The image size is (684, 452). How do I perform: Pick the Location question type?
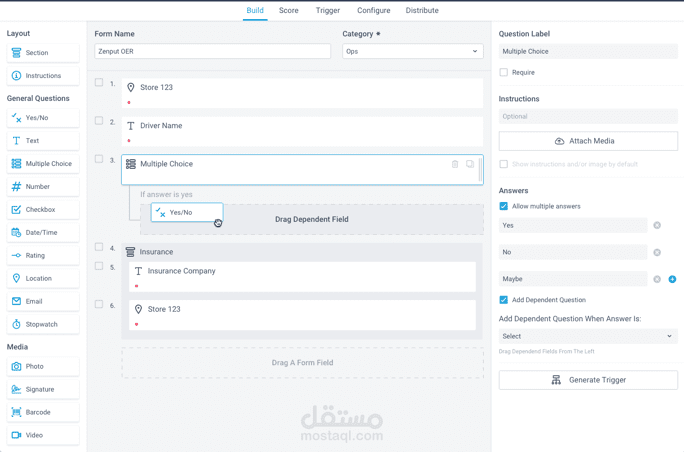point(43,278)
